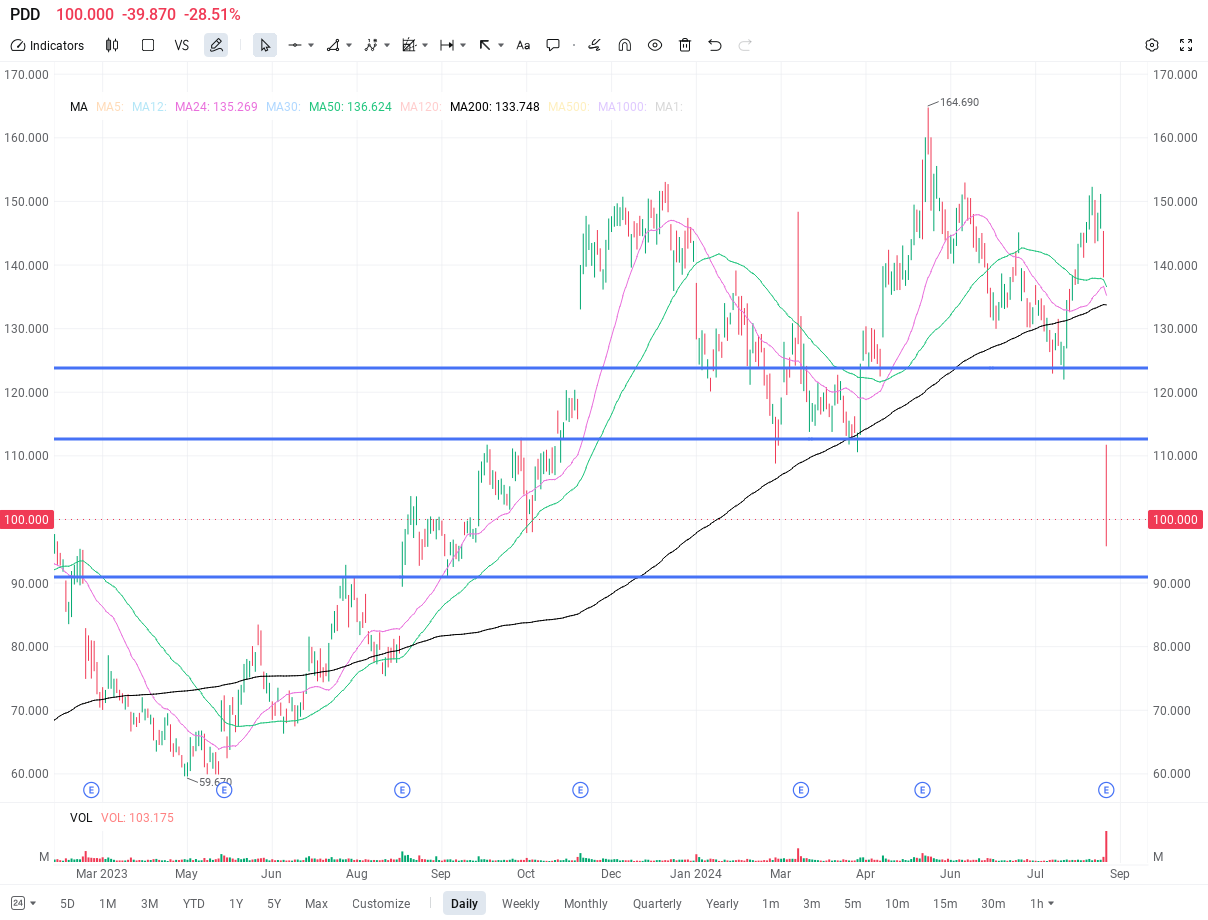Image resolution: width=1208 pixels, height=920 pixels.
Task: Click the earnings marker near Sep
Action: pyautogui.click(x=1106, y=790)
